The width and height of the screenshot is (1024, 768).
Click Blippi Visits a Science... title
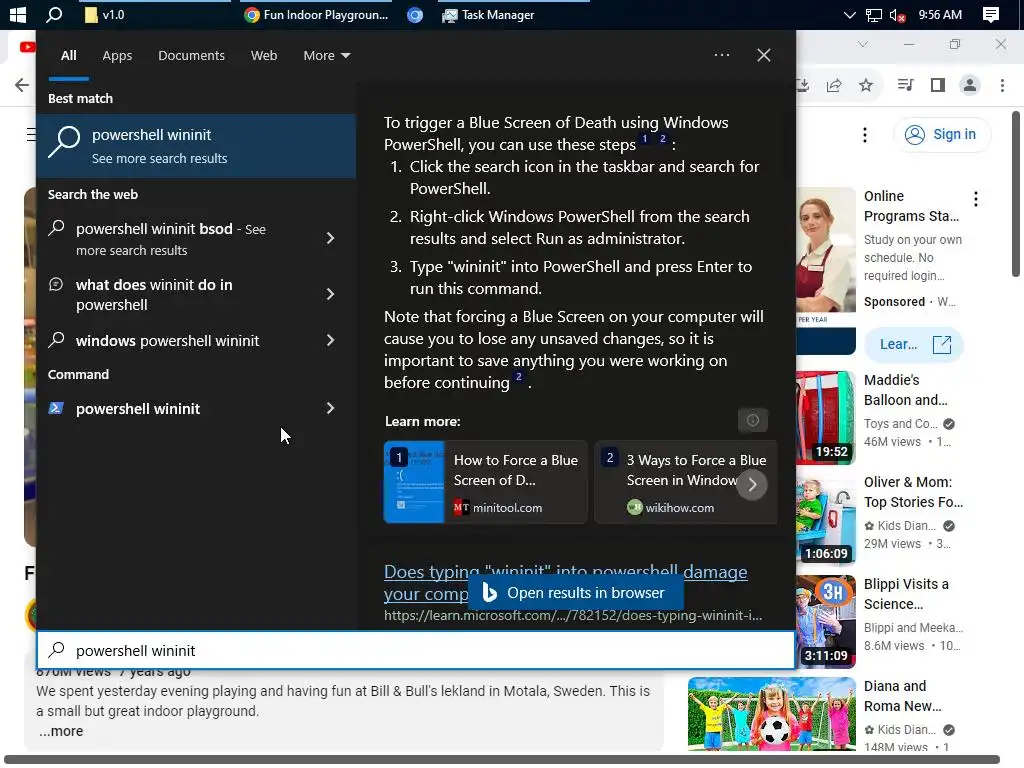click(906, 594)
